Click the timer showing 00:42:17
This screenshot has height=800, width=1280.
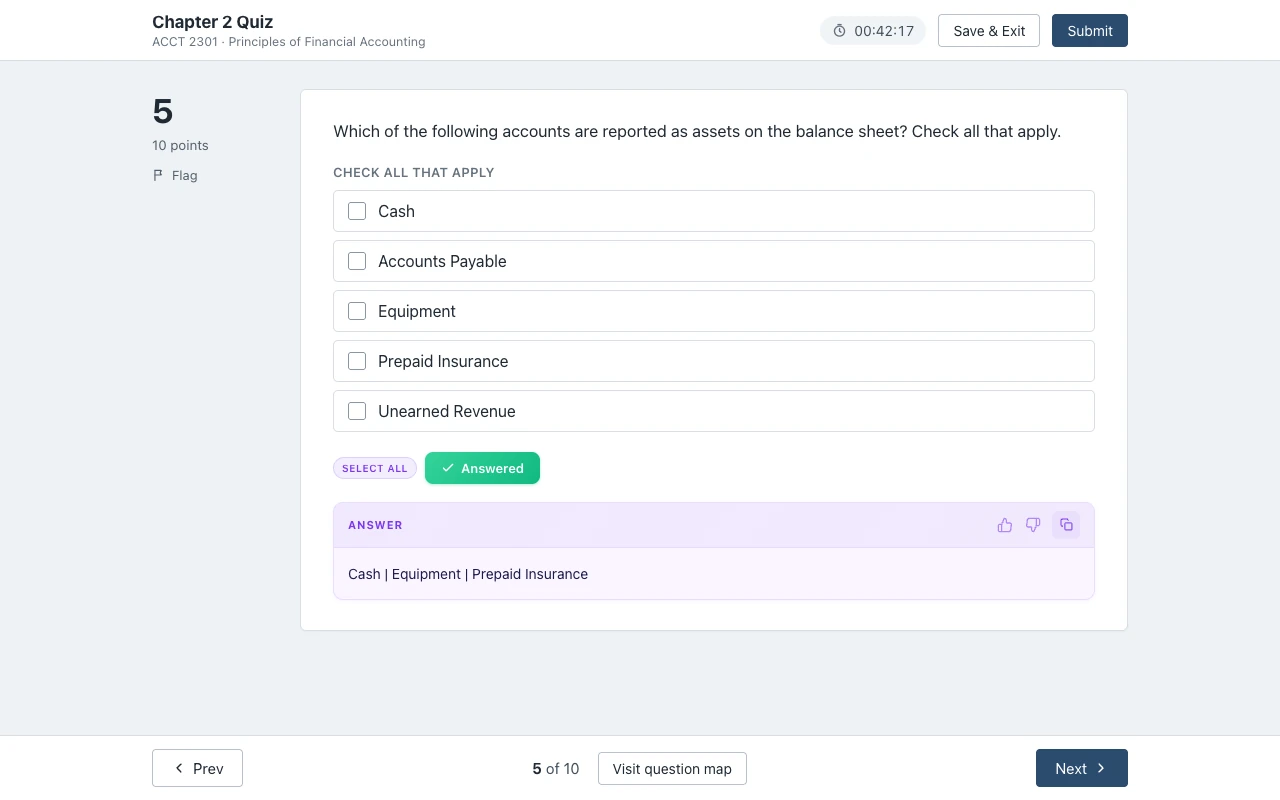coord(873,31)
